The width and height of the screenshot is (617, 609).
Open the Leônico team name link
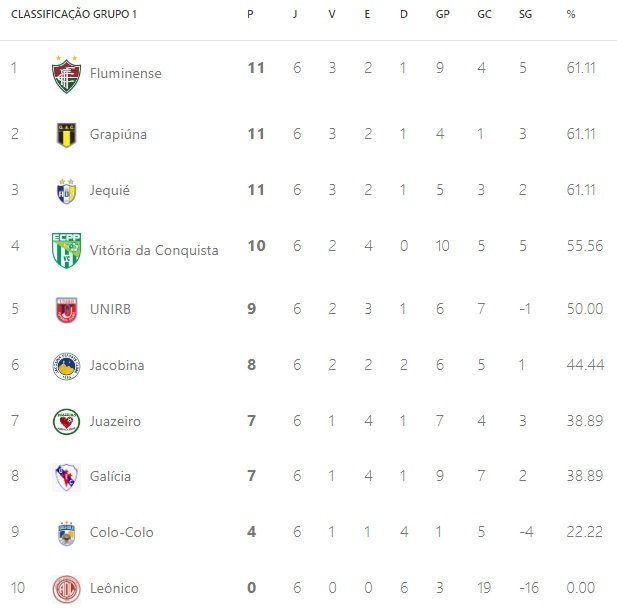(x=114, y=588)
